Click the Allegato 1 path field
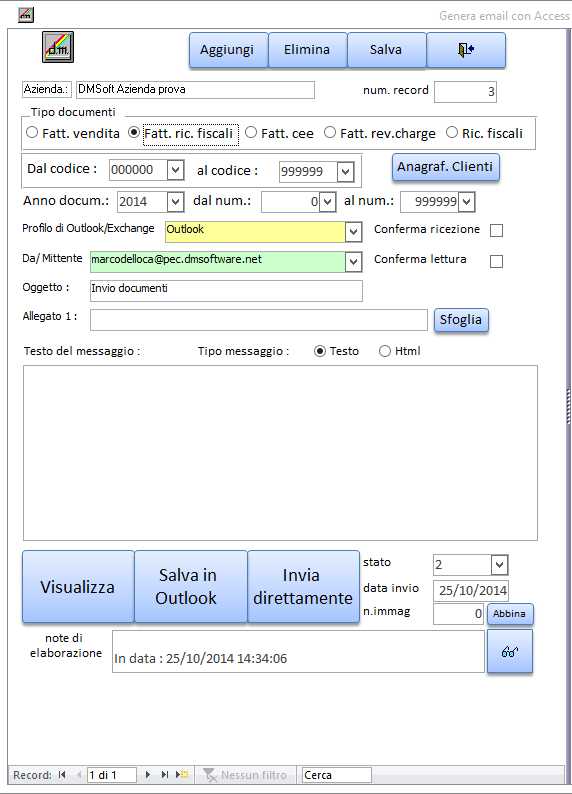Screen dimensions: 572x794 pyautogui.click(x=259, y=320)
